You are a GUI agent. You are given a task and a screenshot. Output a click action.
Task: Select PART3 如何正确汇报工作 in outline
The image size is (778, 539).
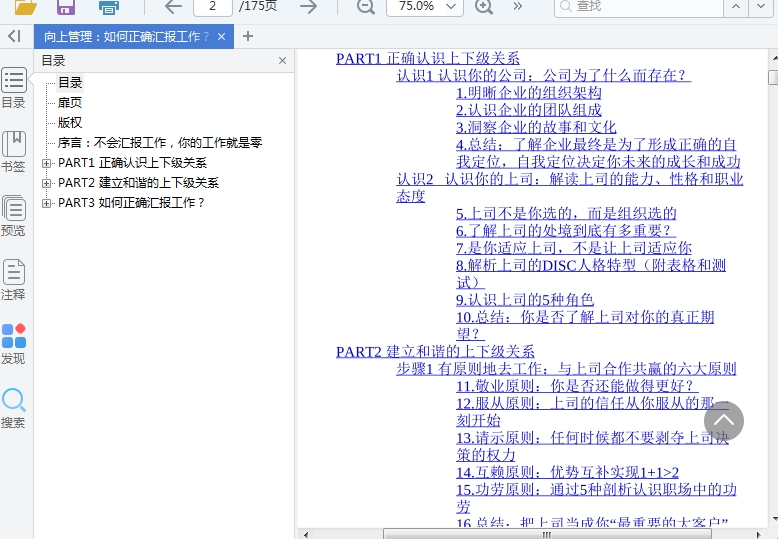pyautogui.click(x=131, y=202)
